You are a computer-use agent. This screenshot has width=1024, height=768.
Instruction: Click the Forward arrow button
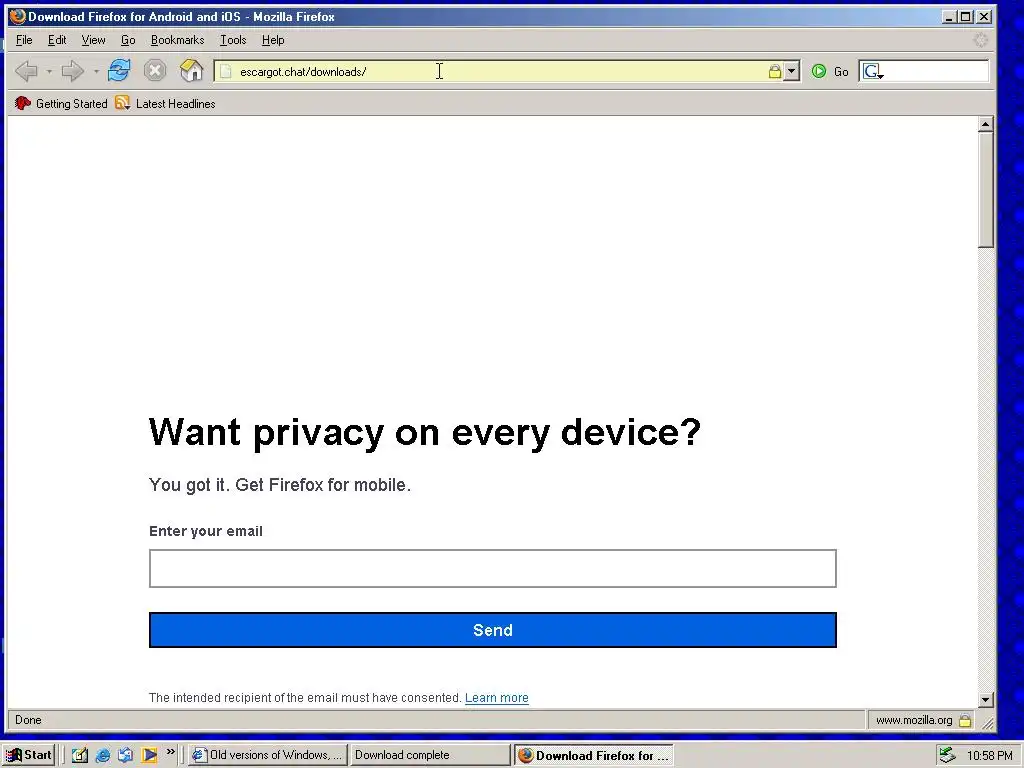pyautogui.click(x=72, y=71)
